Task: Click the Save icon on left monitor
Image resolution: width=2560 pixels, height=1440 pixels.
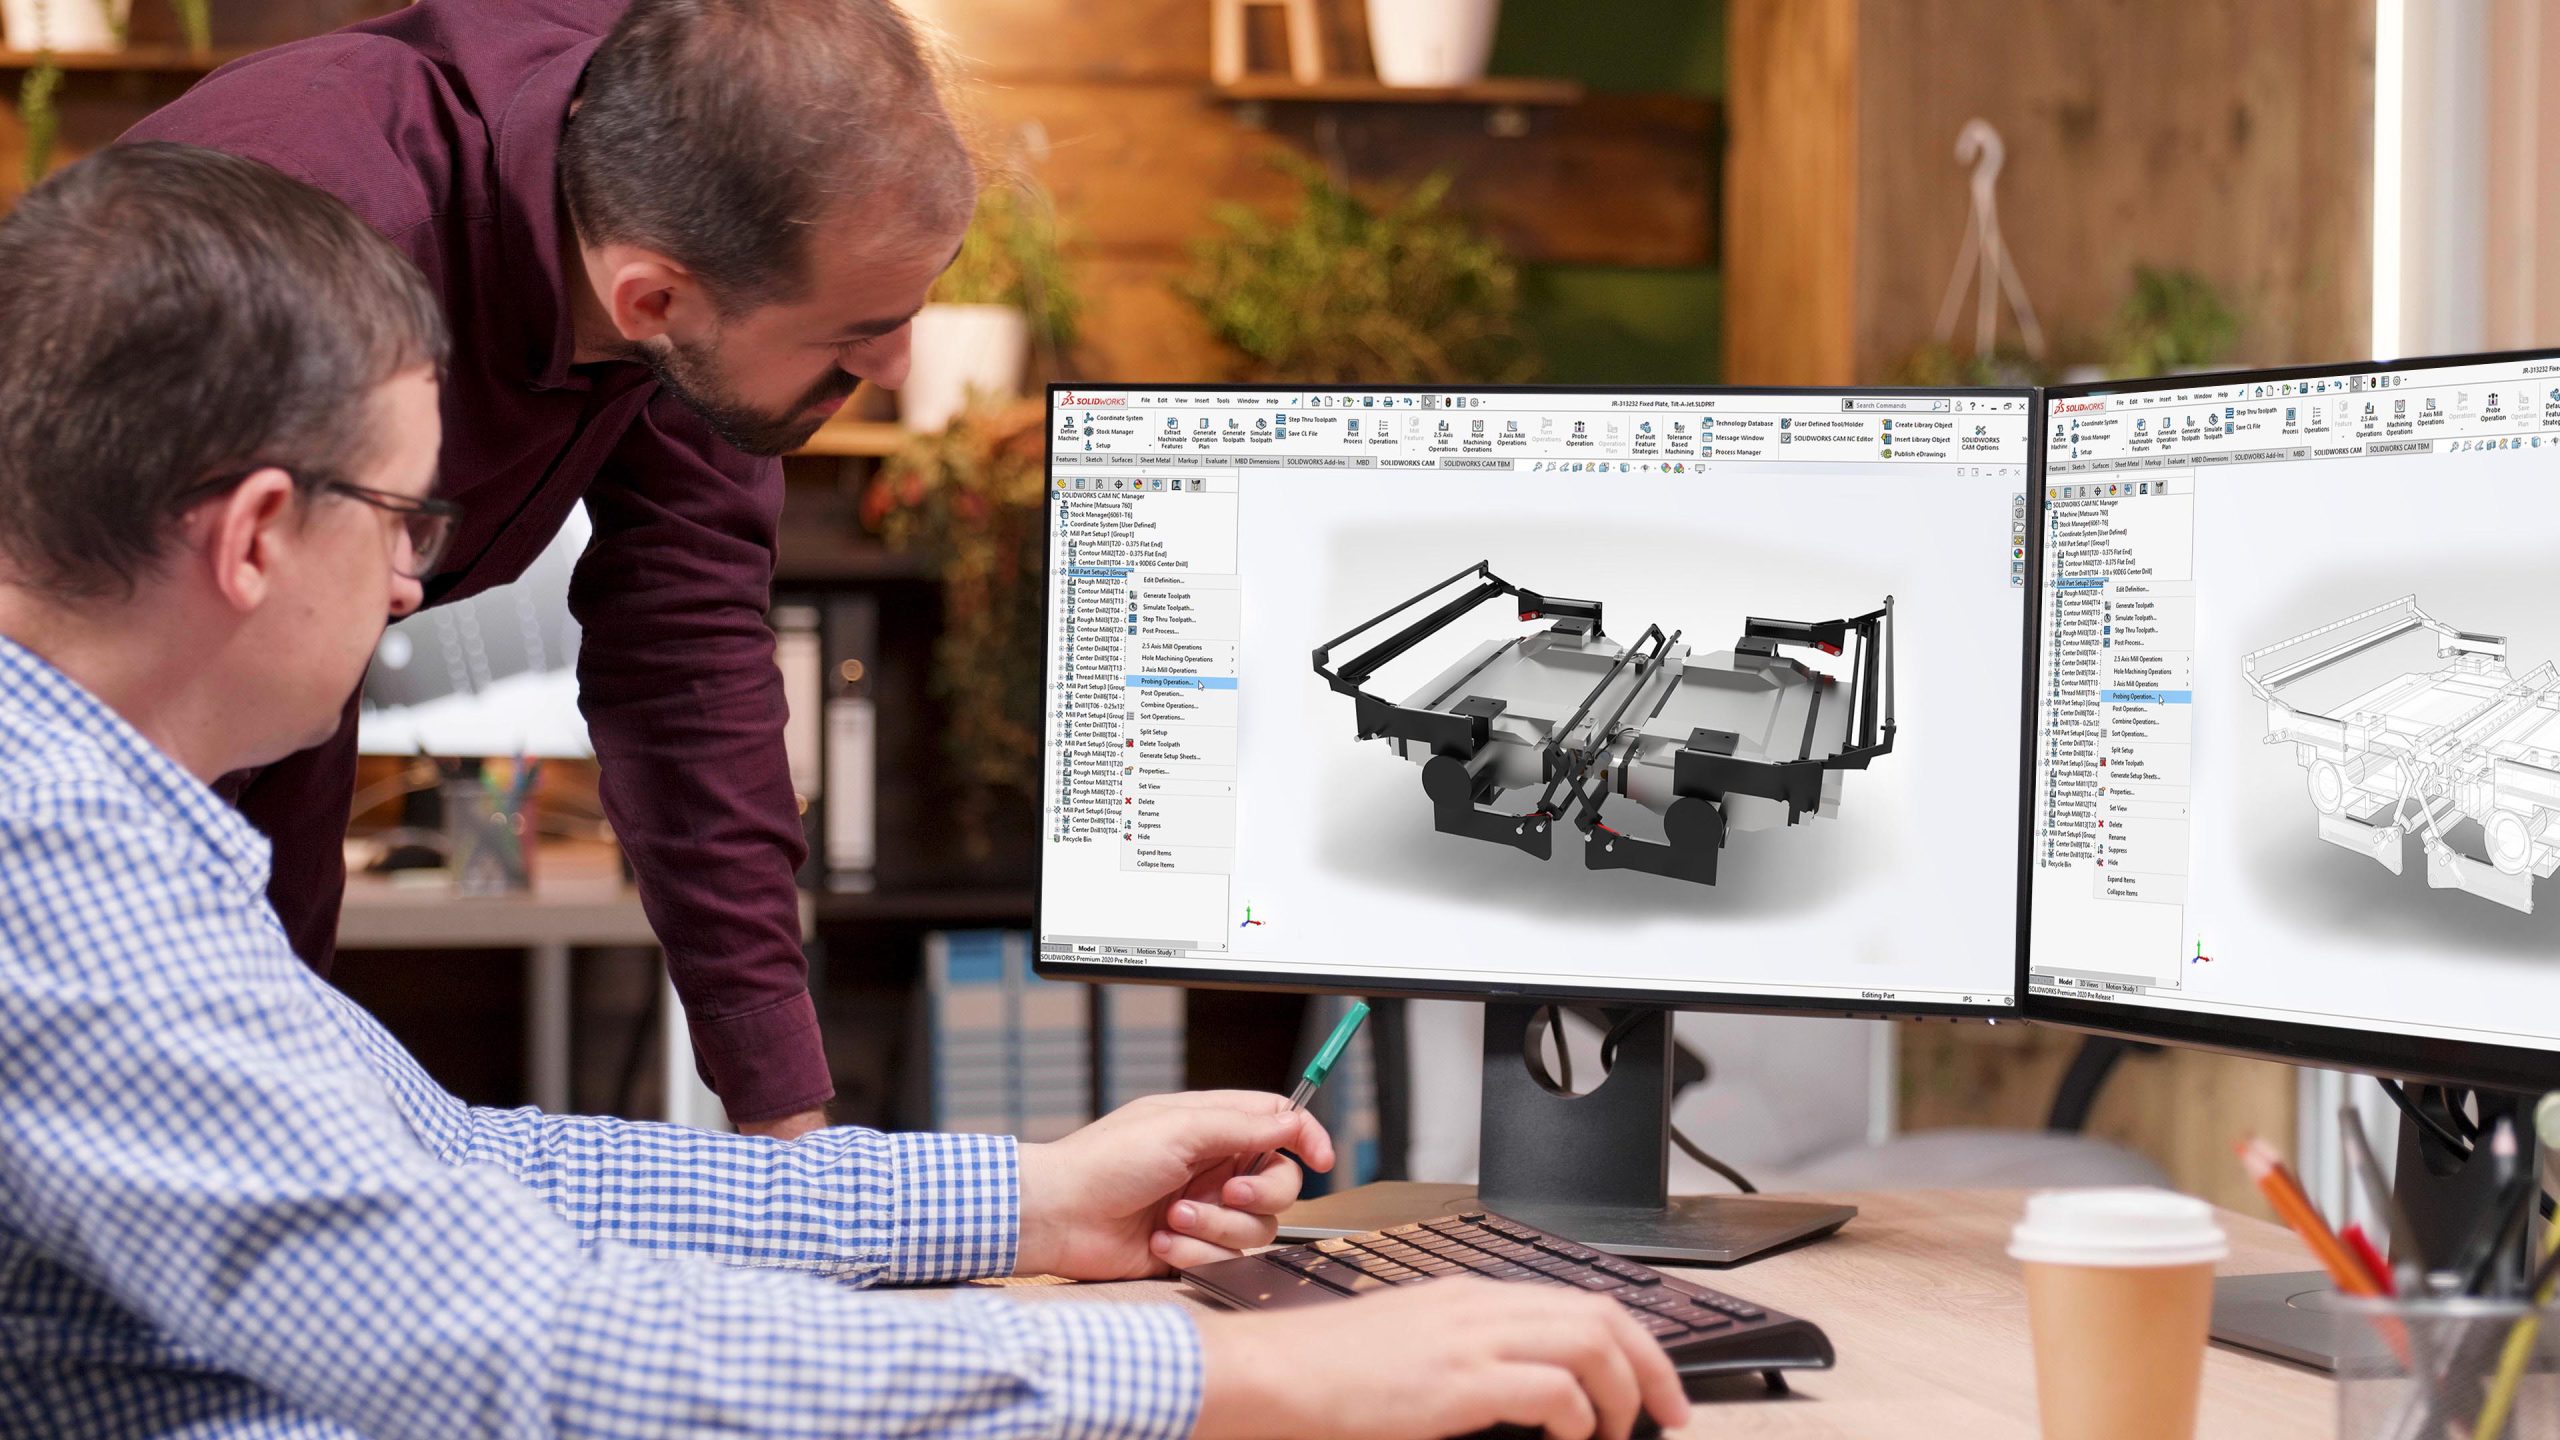Action: click(1368, 402)
